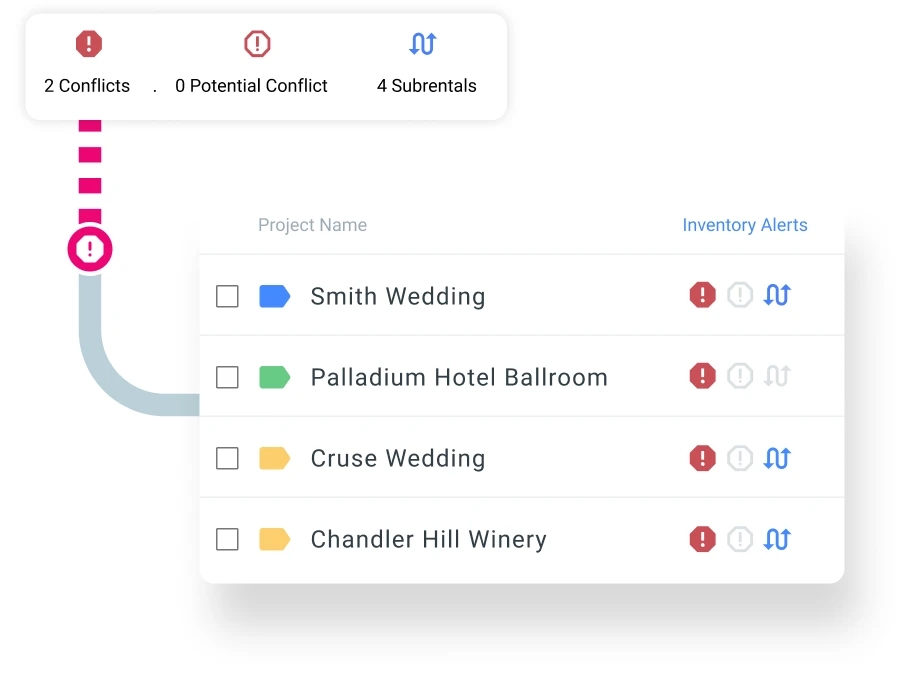Viewport: 903px width, 675px height.
Task: Click Smith Wedding blue subrental icon
Action: 777,295
